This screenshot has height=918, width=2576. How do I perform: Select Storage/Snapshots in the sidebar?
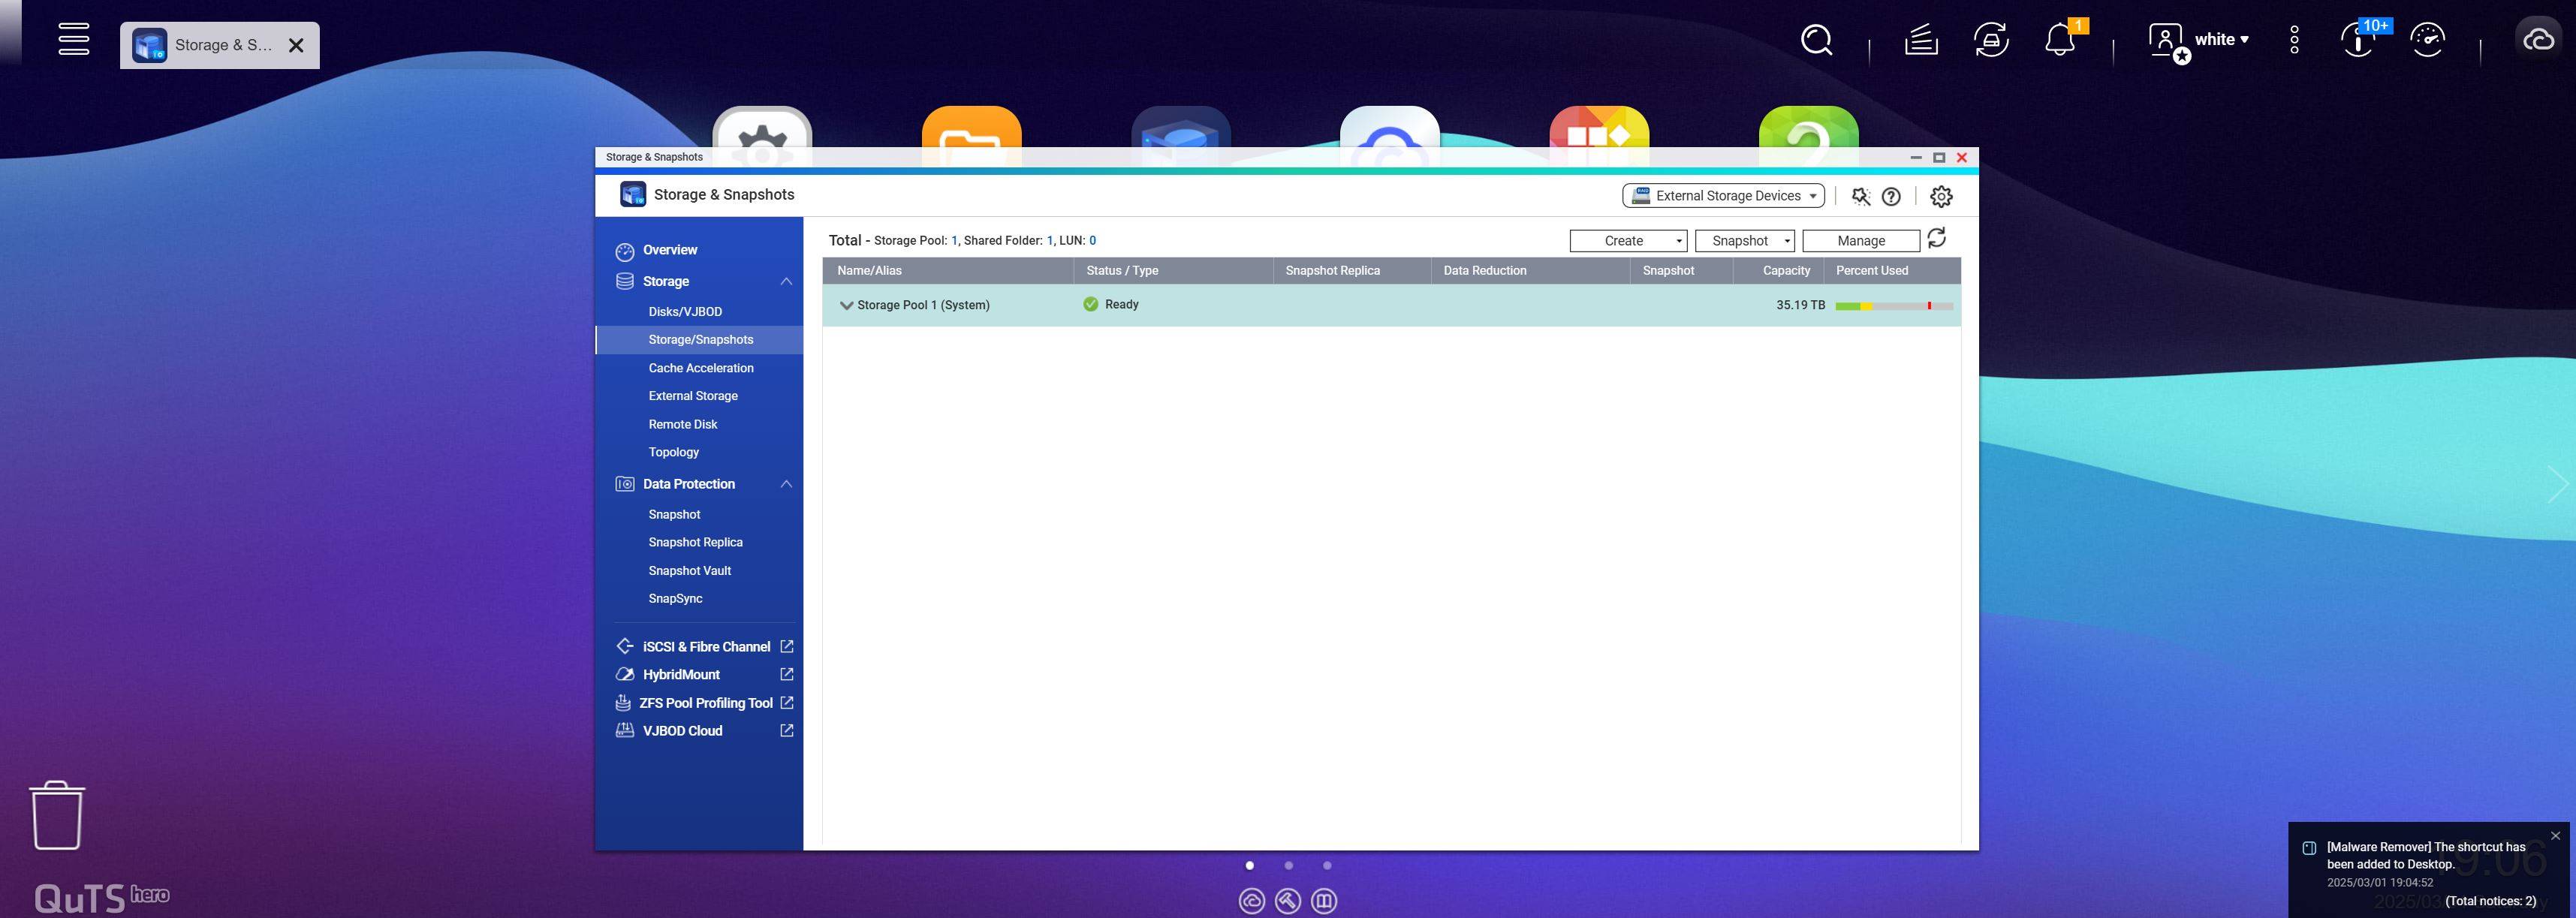699,340
